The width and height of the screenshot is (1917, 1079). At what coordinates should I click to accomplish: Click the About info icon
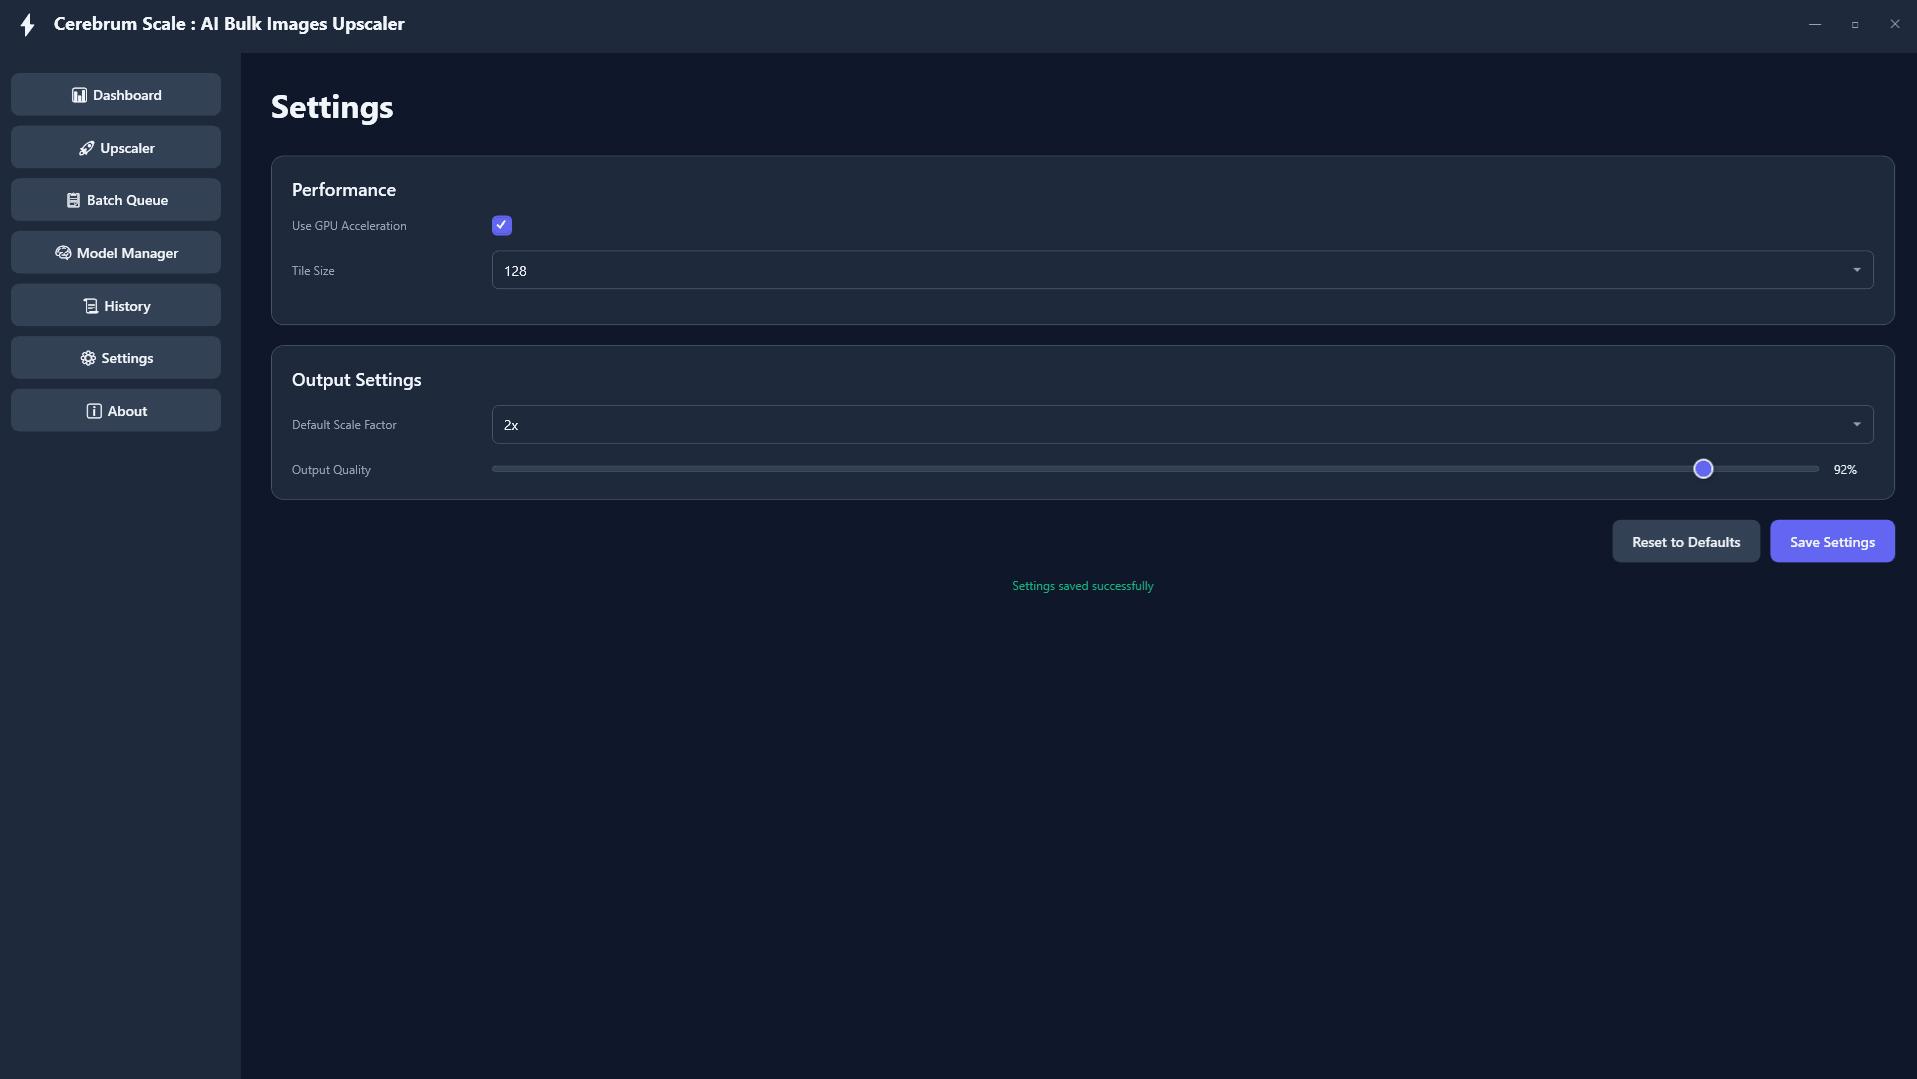94,411
